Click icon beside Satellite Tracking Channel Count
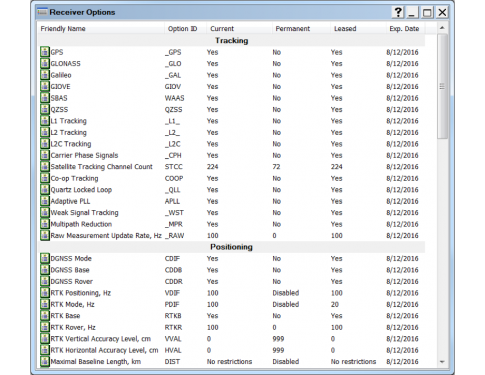This screenshot has width=485, height=375. click(45, 167)
